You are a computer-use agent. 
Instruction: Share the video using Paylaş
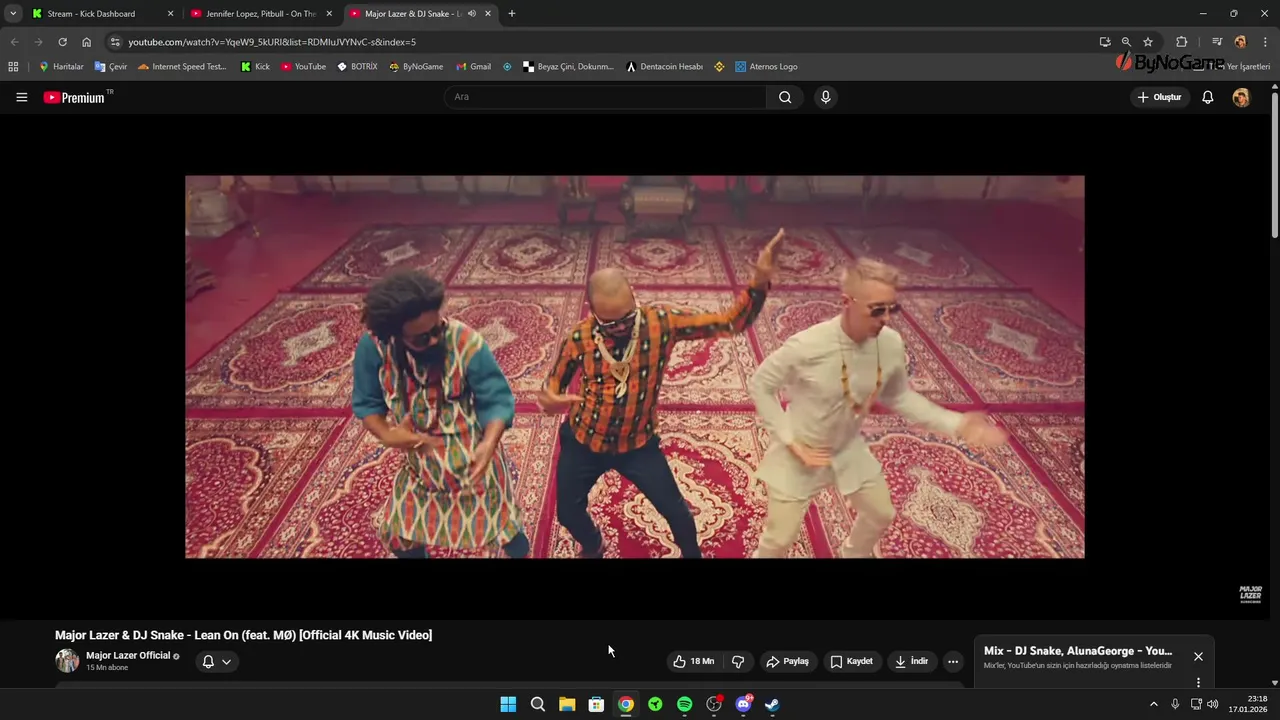[x=788, y=661]
